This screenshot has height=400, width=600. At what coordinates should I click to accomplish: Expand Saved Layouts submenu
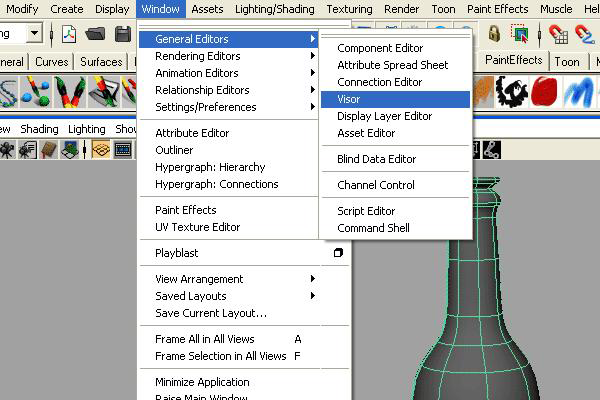pos(229,296)
